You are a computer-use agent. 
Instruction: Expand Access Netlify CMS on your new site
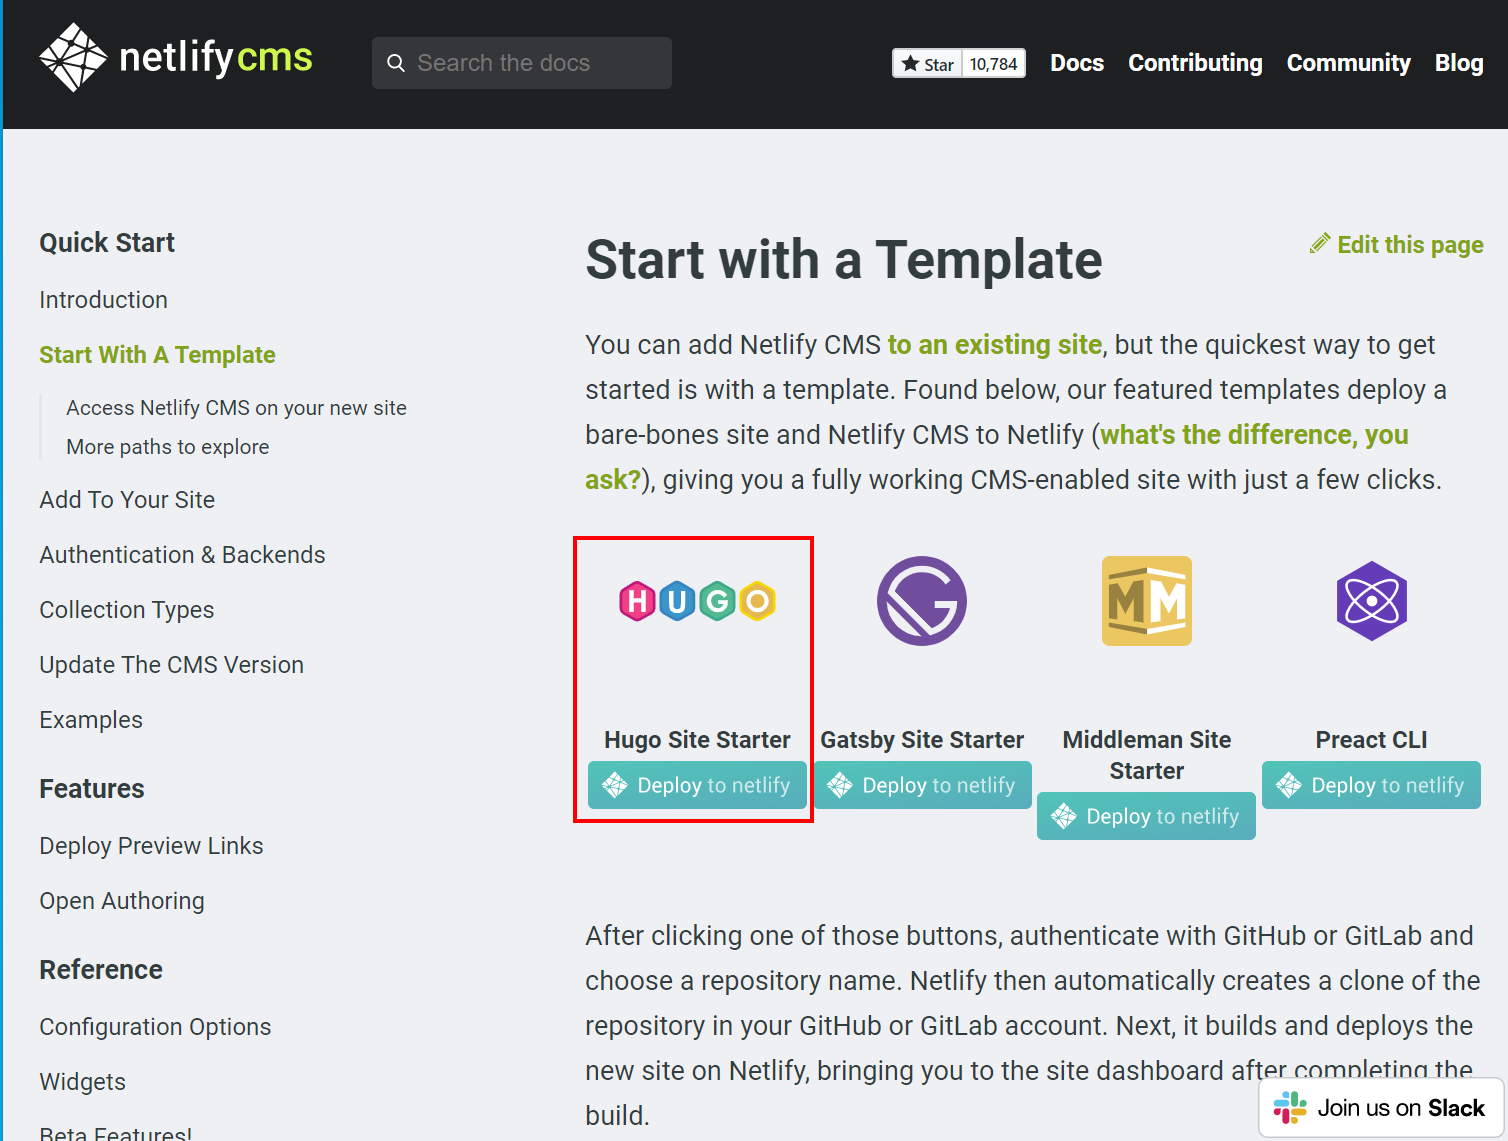236,407
